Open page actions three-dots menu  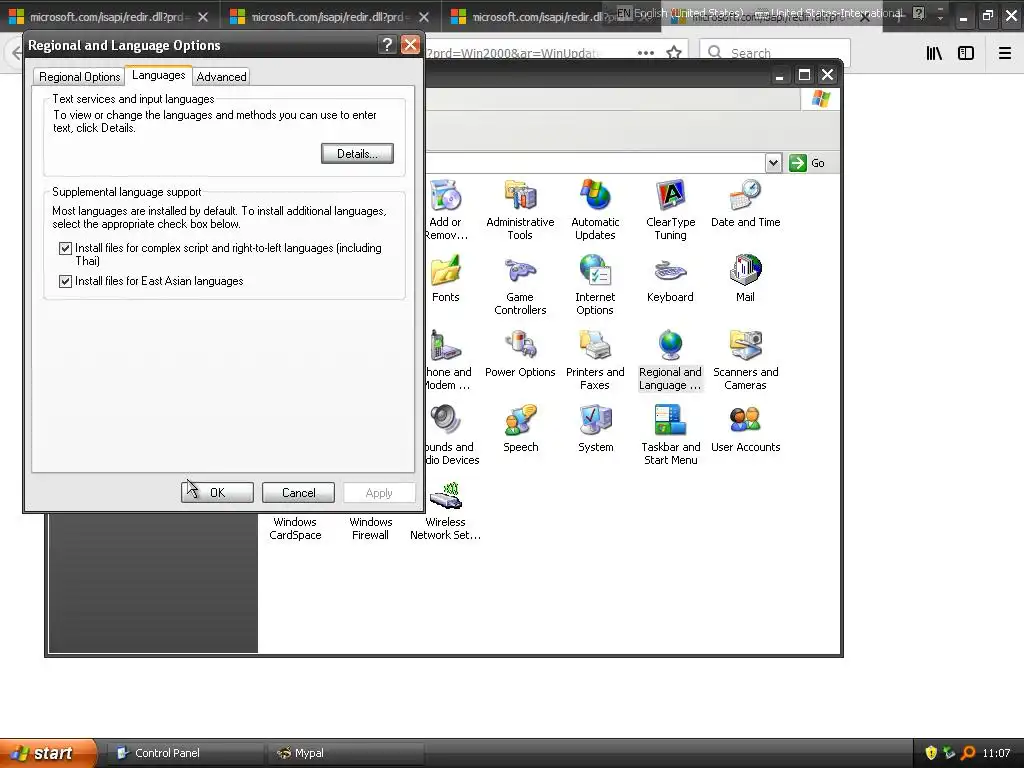pos(646,52)
